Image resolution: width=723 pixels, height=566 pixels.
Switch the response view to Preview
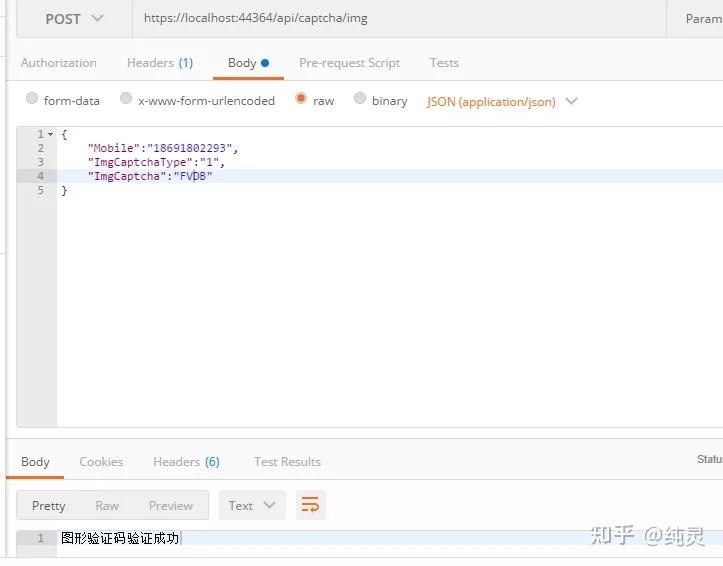point(171,506)
